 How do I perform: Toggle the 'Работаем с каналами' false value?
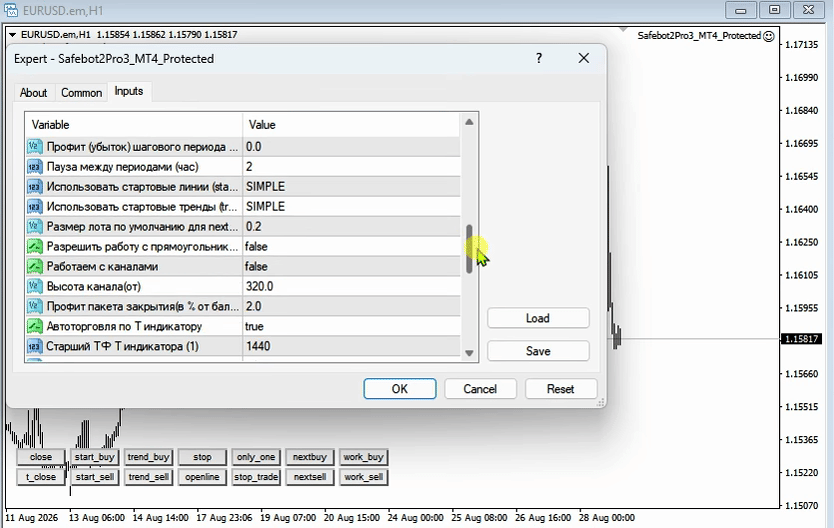point(352,266)
